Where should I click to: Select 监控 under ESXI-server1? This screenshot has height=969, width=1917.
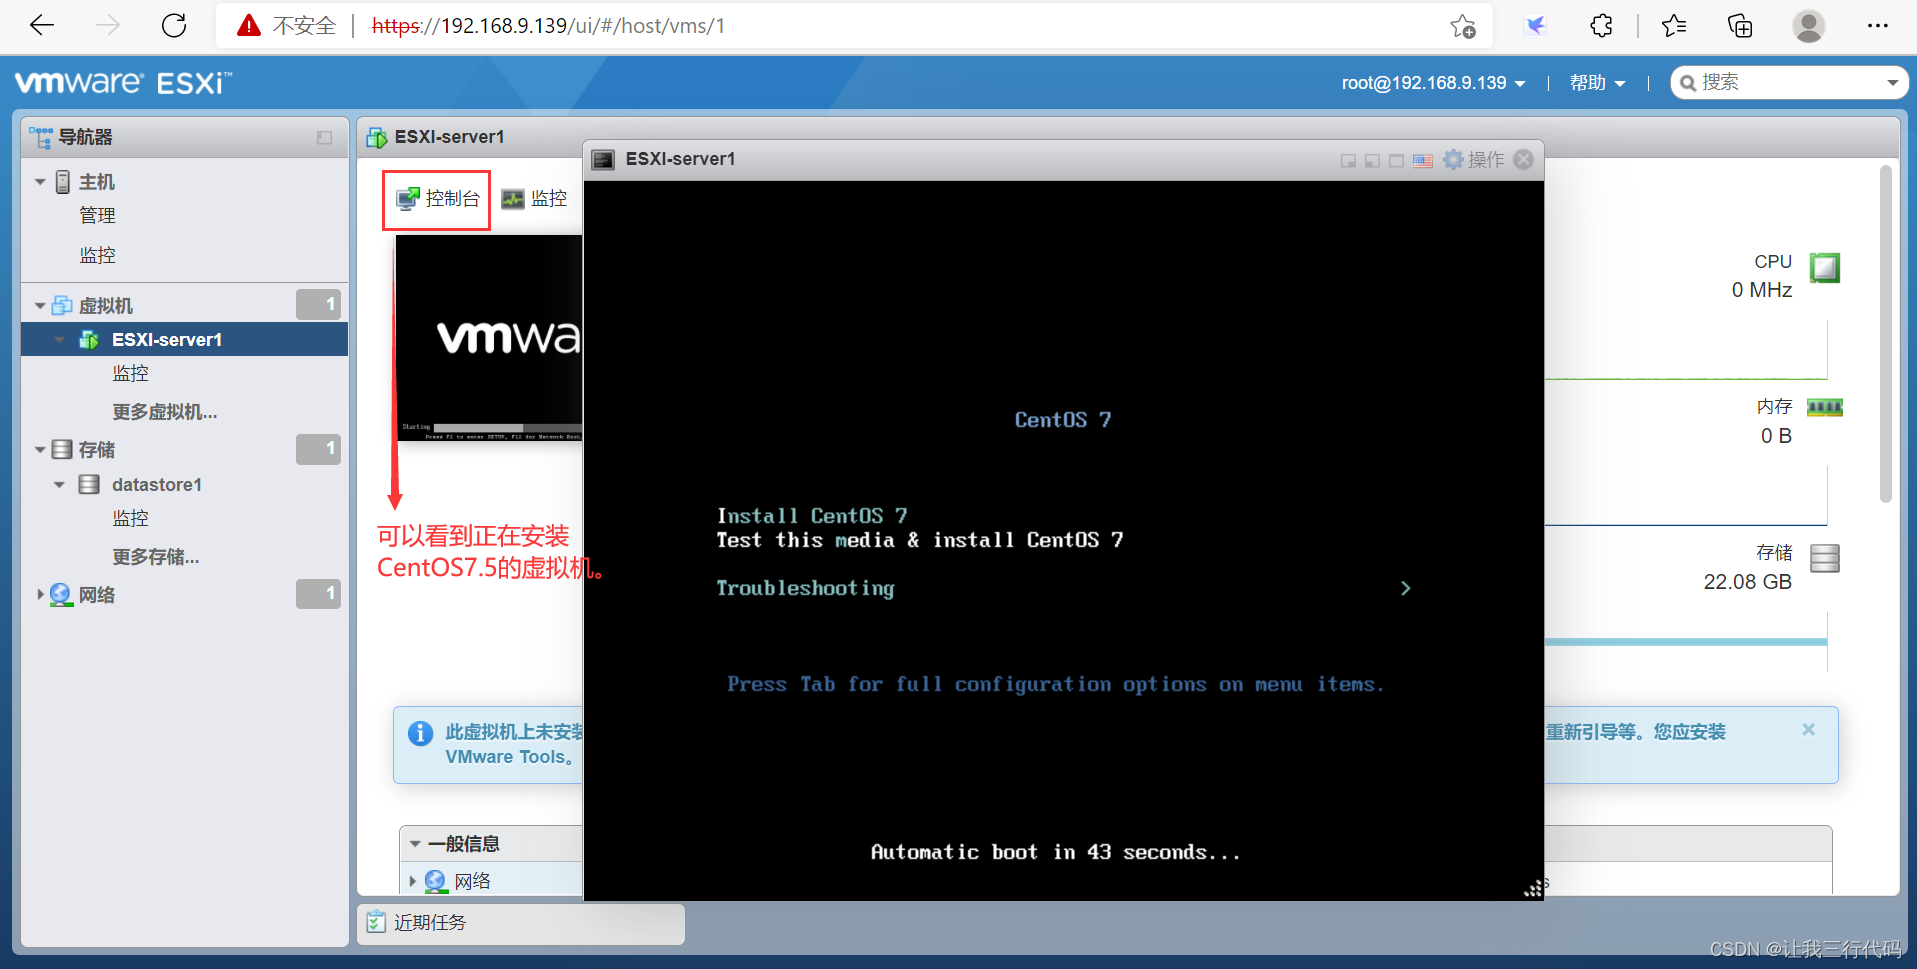coord(130,373)
